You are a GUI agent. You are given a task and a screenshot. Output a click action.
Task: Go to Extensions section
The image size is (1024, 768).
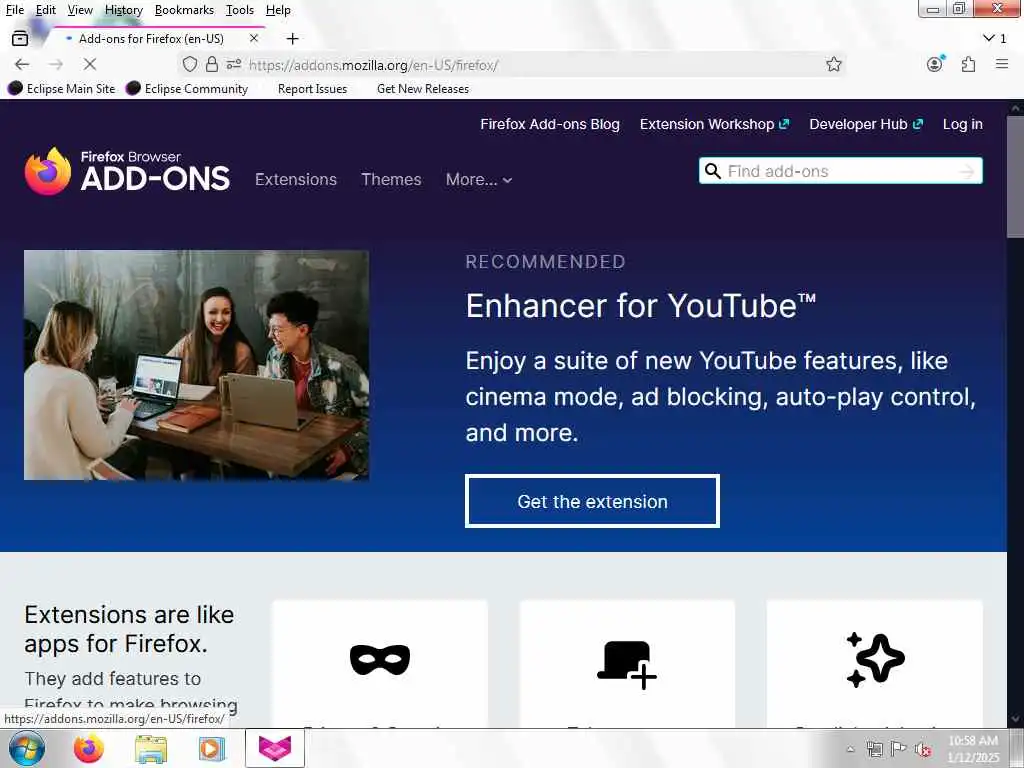coord(296,180)
